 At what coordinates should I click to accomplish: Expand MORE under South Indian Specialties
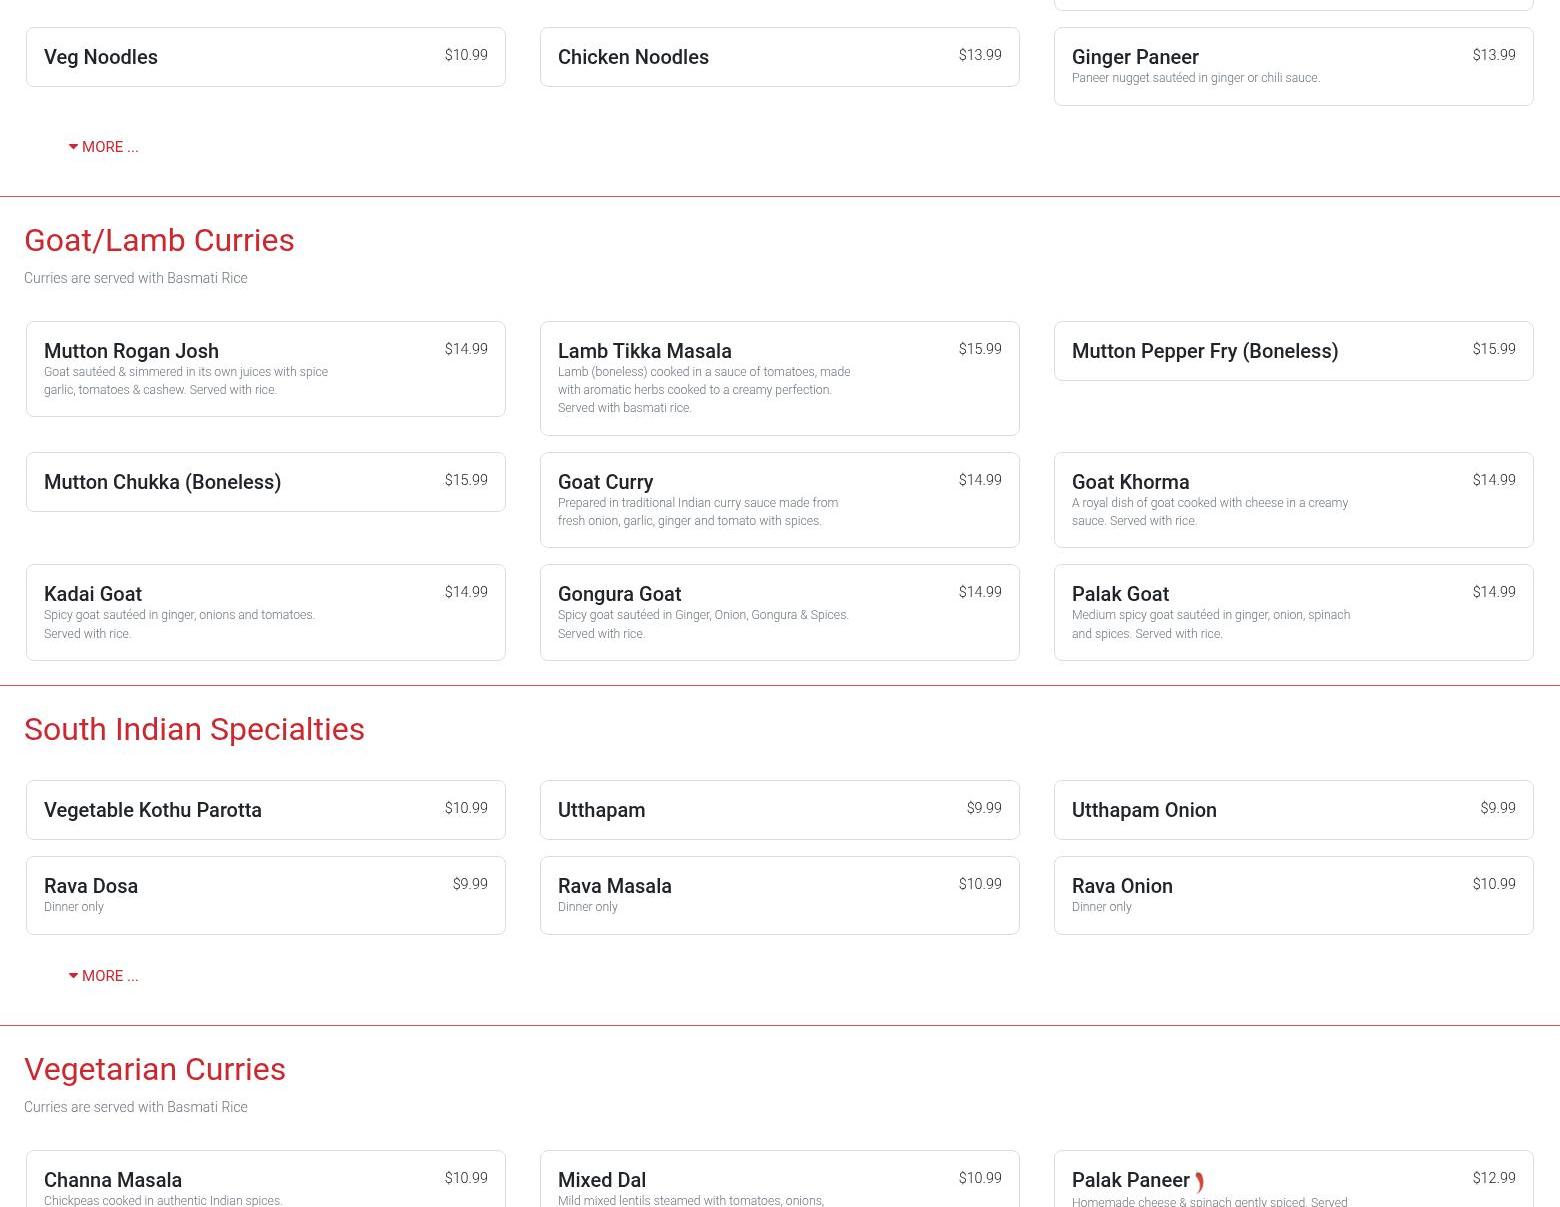[103, 976]
